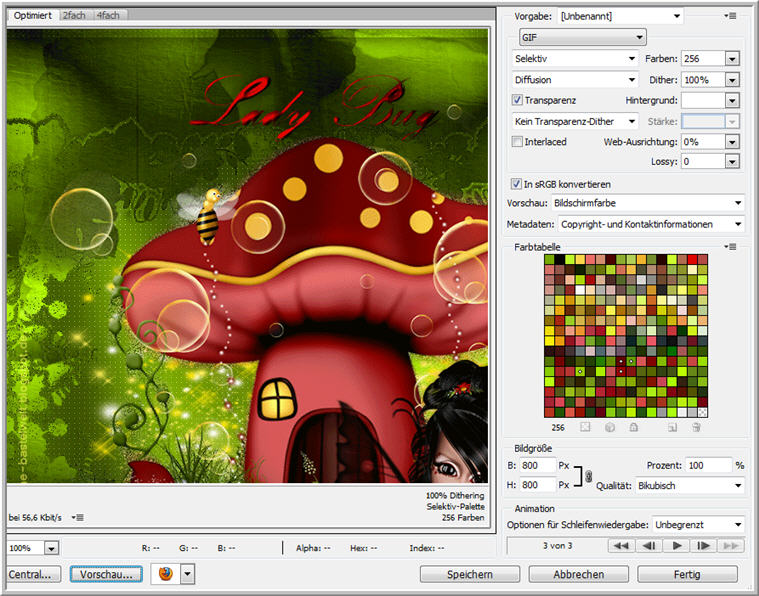Image resolution: width=759 pixels, height=596 pixels.
Task: Click the Lossy value field
Action: 703,162
